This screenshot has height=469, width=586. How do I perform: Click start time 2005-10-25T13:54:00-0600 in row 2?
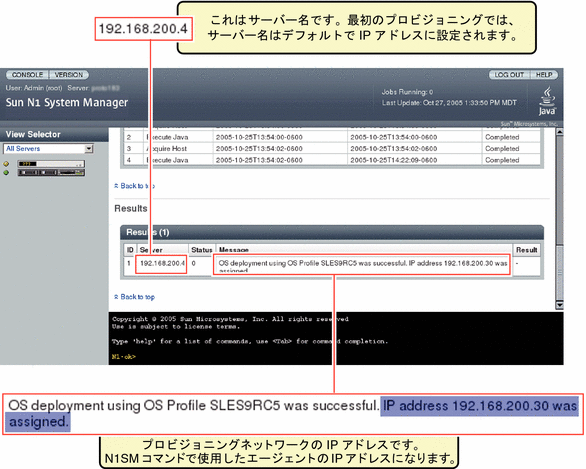(x=259, y=137)
